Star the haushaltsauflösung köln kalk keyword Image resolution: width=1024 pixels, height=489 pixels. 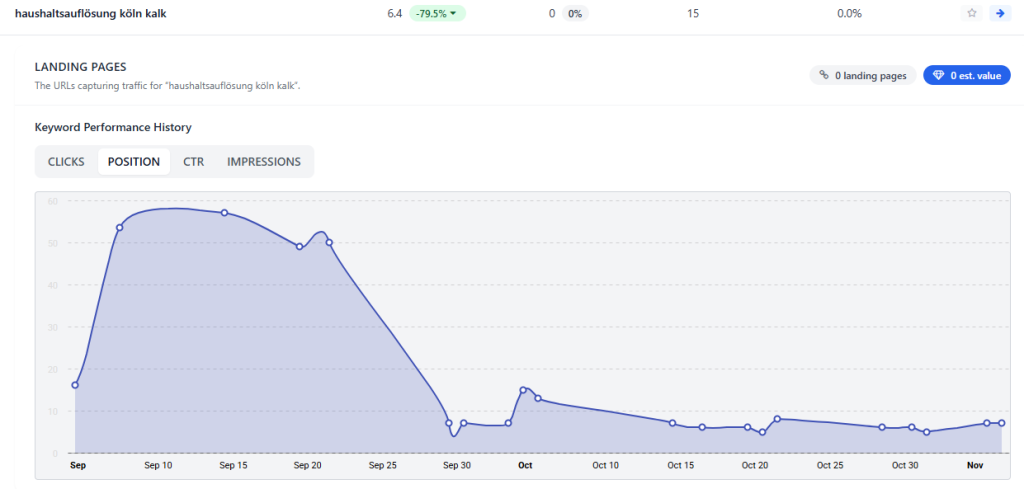click(972, 14)
